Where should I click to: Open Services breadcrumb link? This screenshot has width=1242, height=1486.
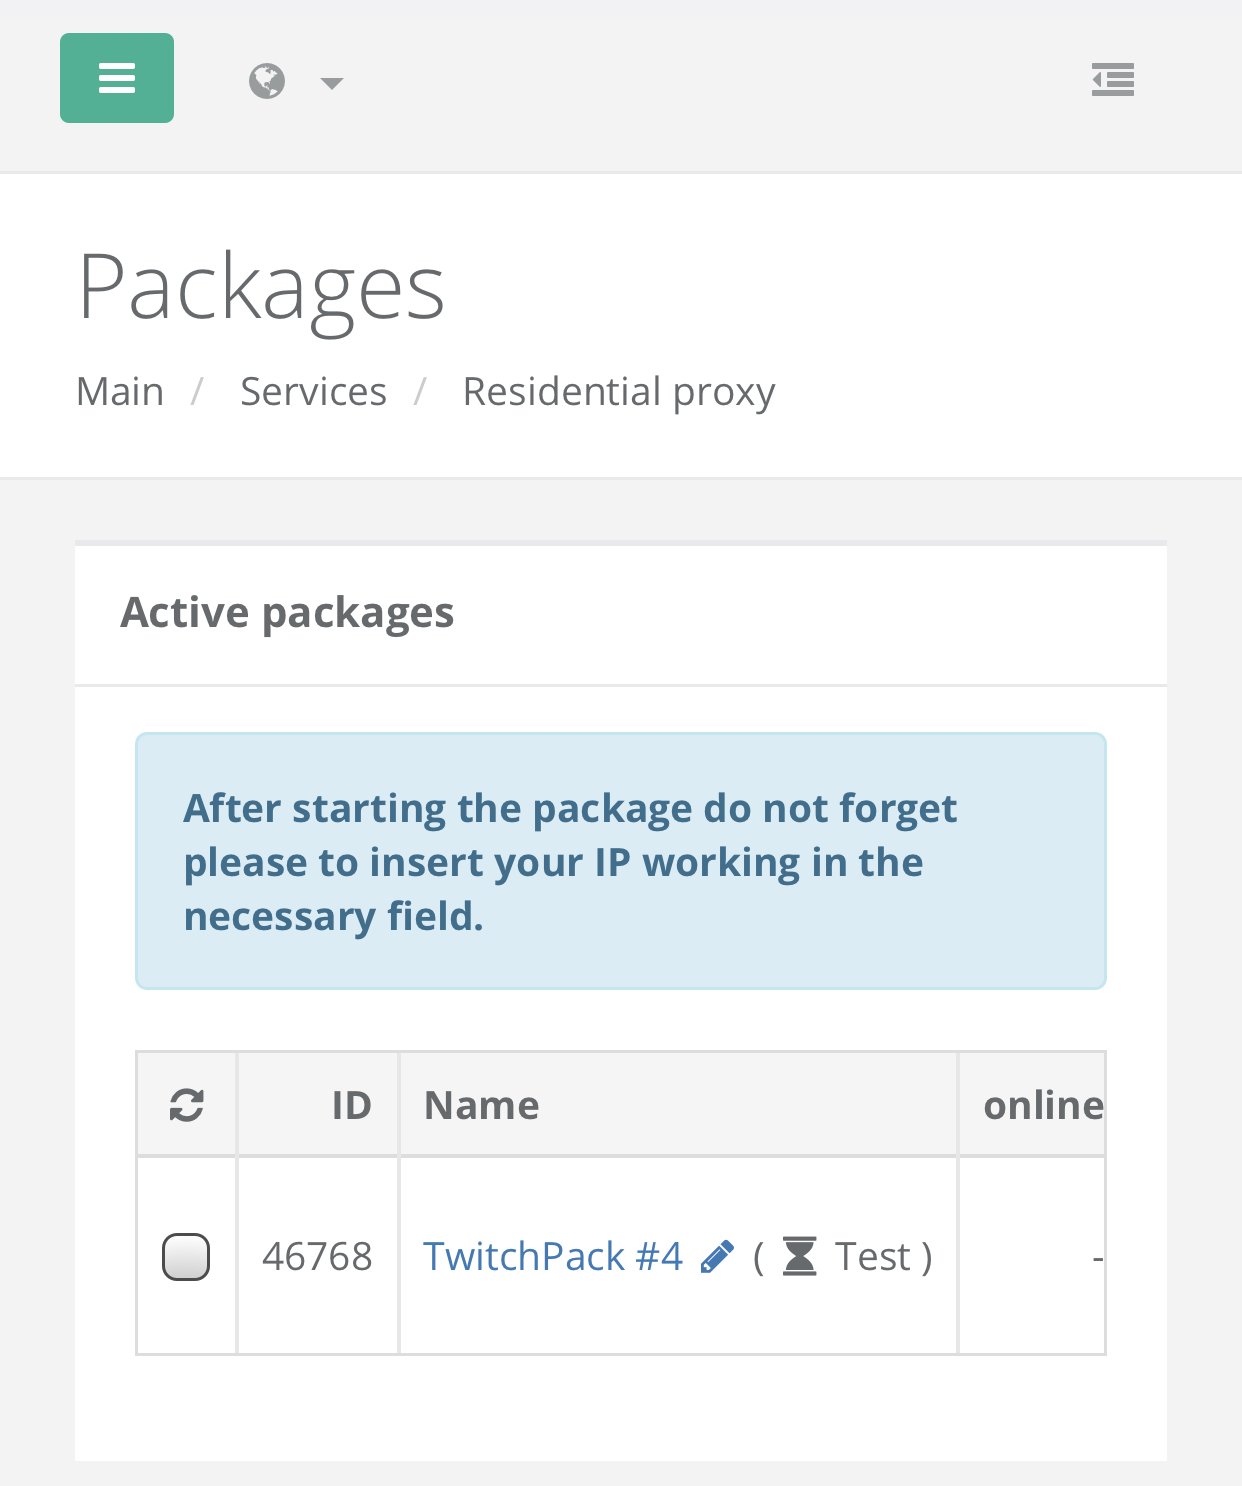(x=313, y=392)
